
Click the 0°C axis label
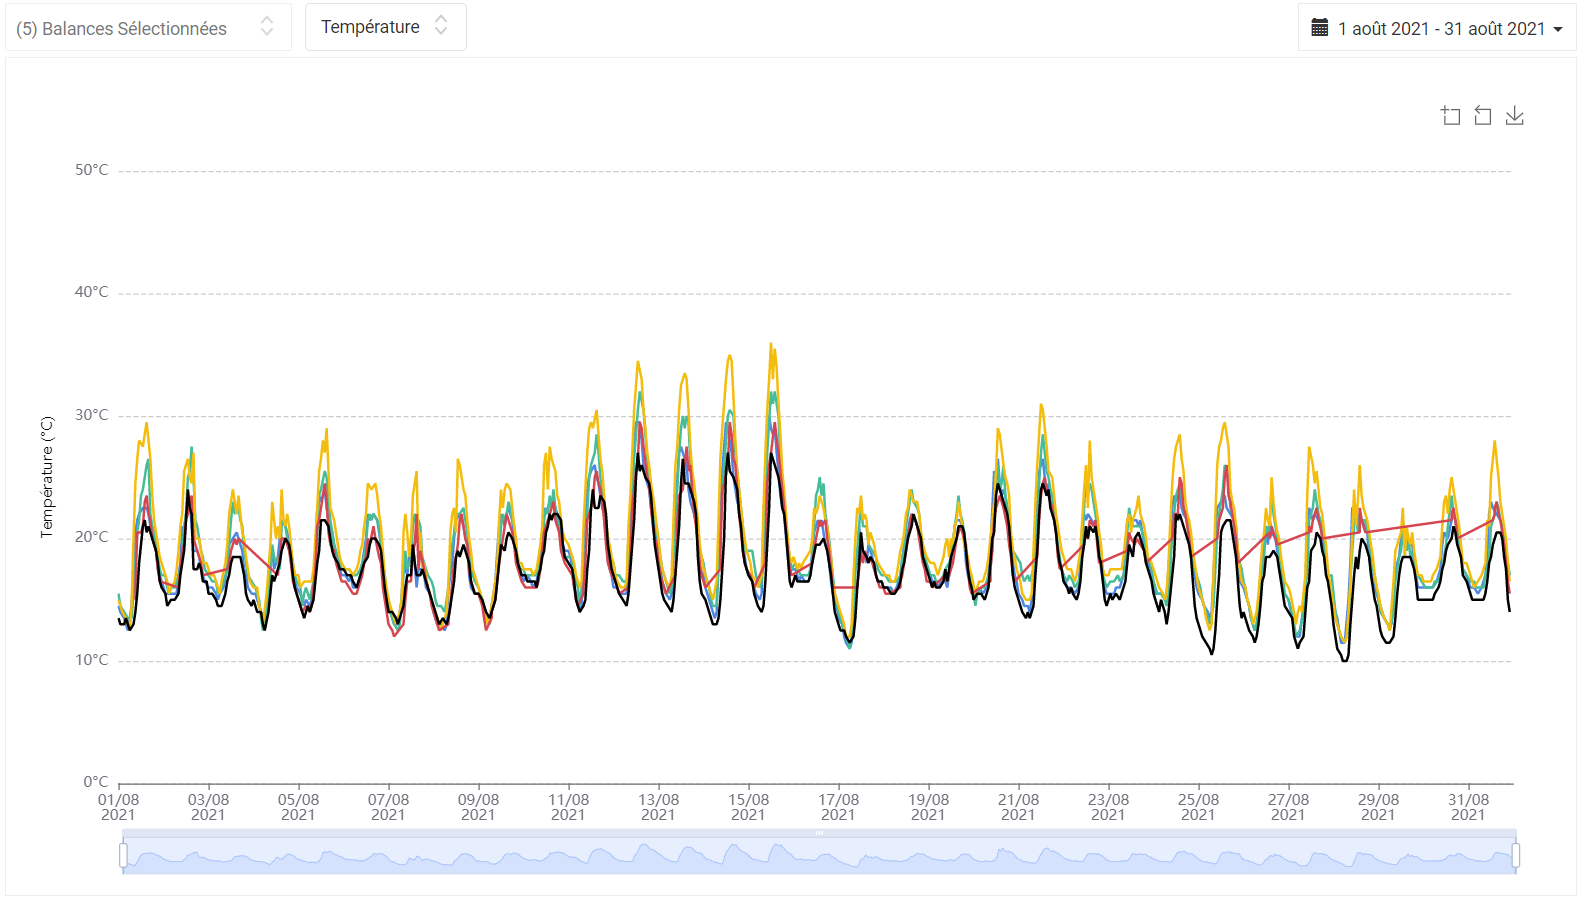(x=95, y=782)
